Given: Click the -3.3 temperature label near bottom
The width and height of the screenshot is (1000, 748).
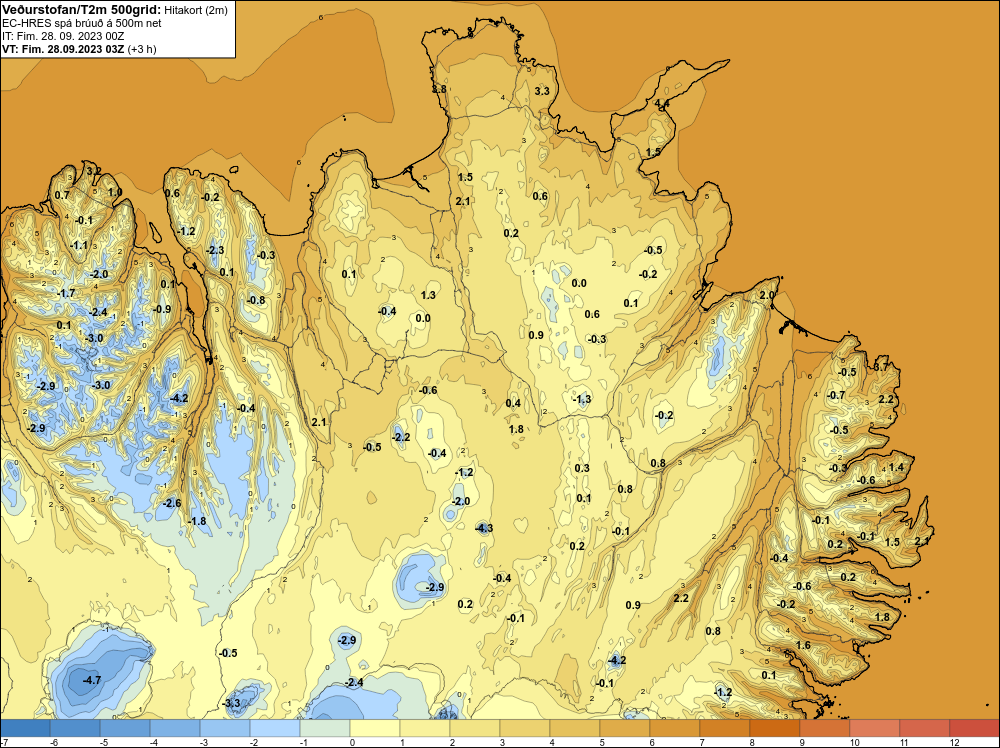Looking at the screenshot, I should click(232, 703).
